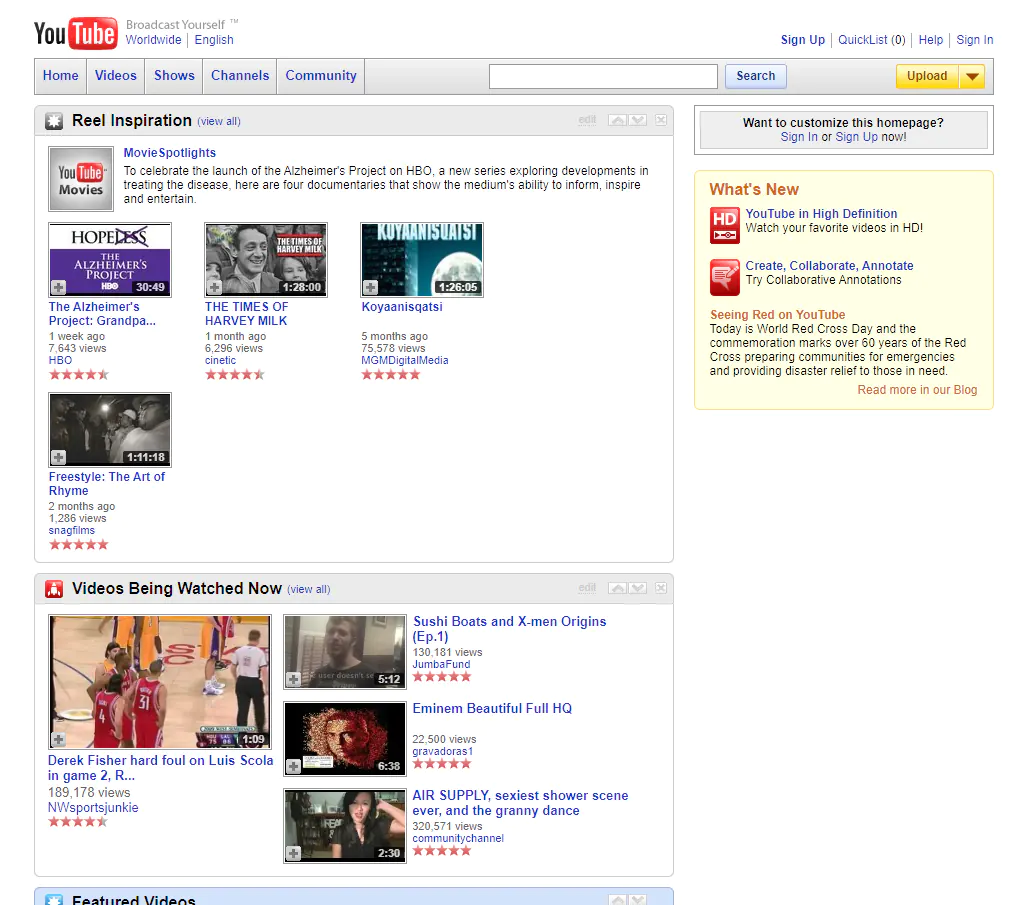This screenshot has width=1020, height=905.
Task: Edit the Videos Being Watched Now module
Action: coord(587,588)
